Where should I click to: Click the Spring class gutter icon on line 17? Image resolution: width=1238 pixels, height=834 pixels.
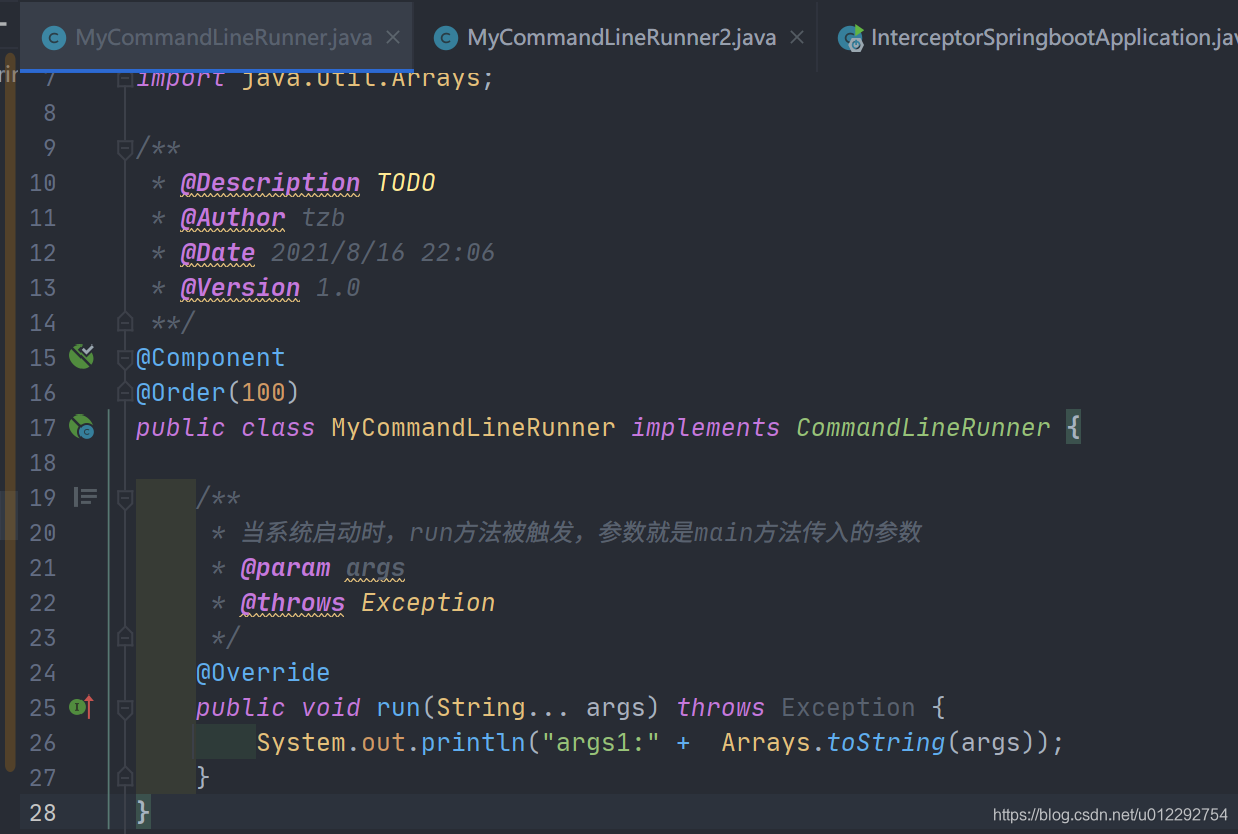coord(81,428)
